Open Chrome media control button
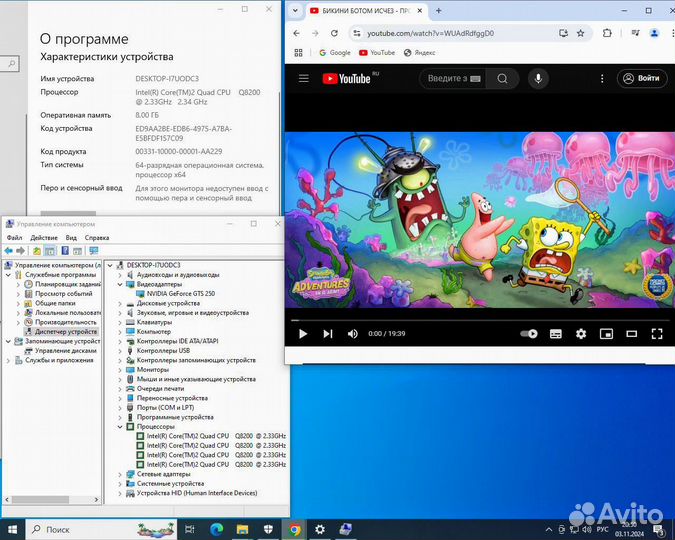675x540 pixels. [635, 33]
